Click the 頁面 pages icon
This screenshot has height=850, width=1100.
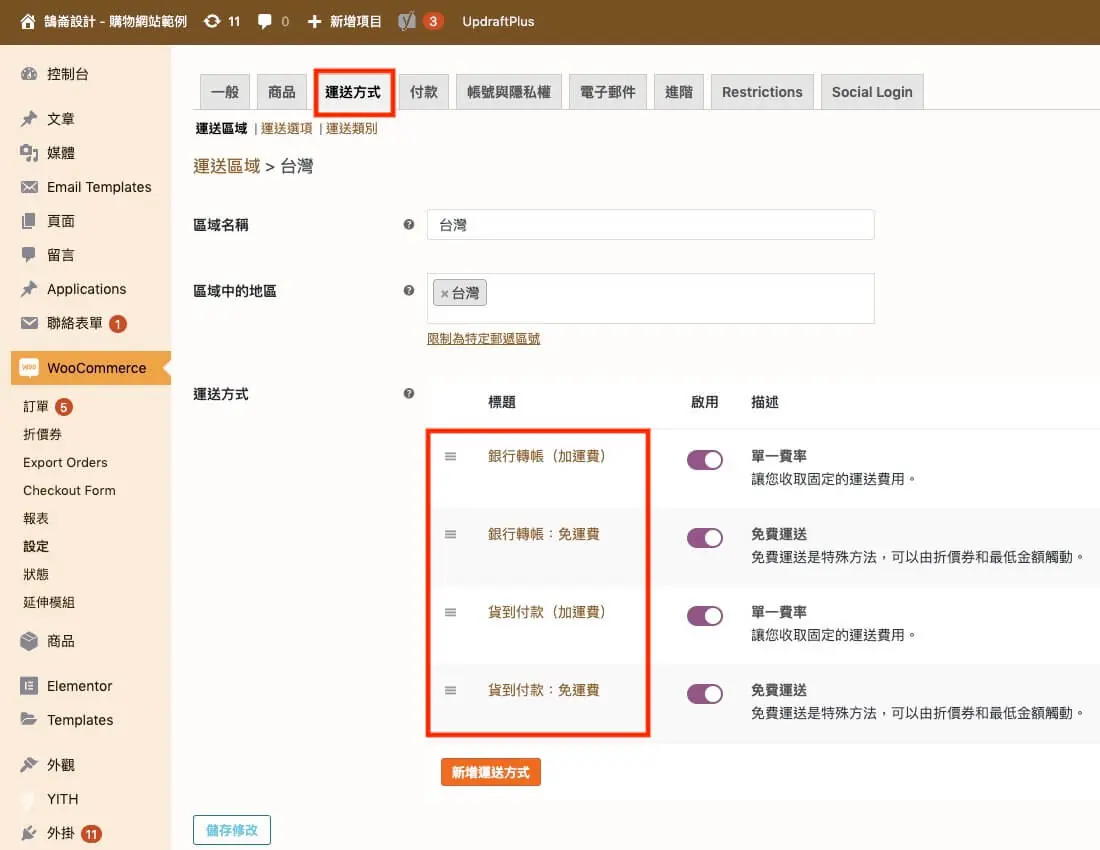click(29, 221)
